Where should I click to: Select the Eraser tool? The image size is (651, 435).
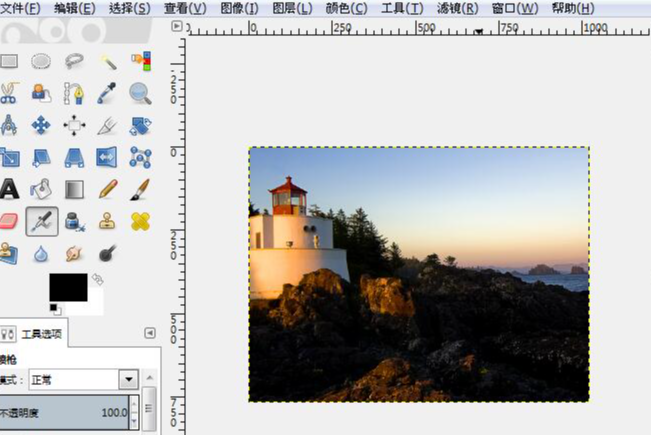click(x=9, y=220)
